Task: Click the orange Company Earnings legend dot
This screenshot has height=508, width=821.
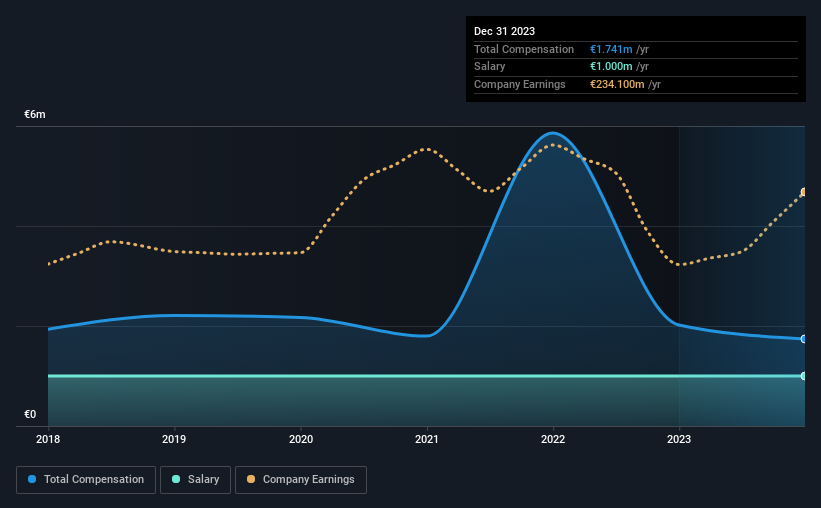Action: click(251, 479)
